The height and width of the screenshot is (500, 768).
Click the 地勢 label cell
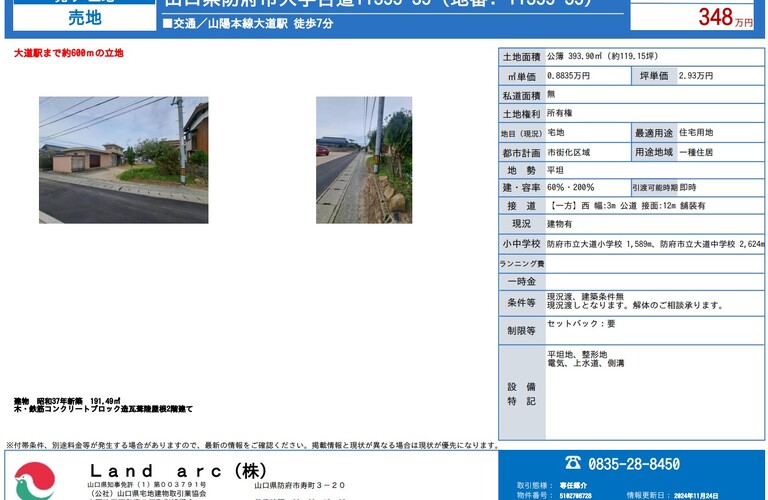click(x=522, y=170)
